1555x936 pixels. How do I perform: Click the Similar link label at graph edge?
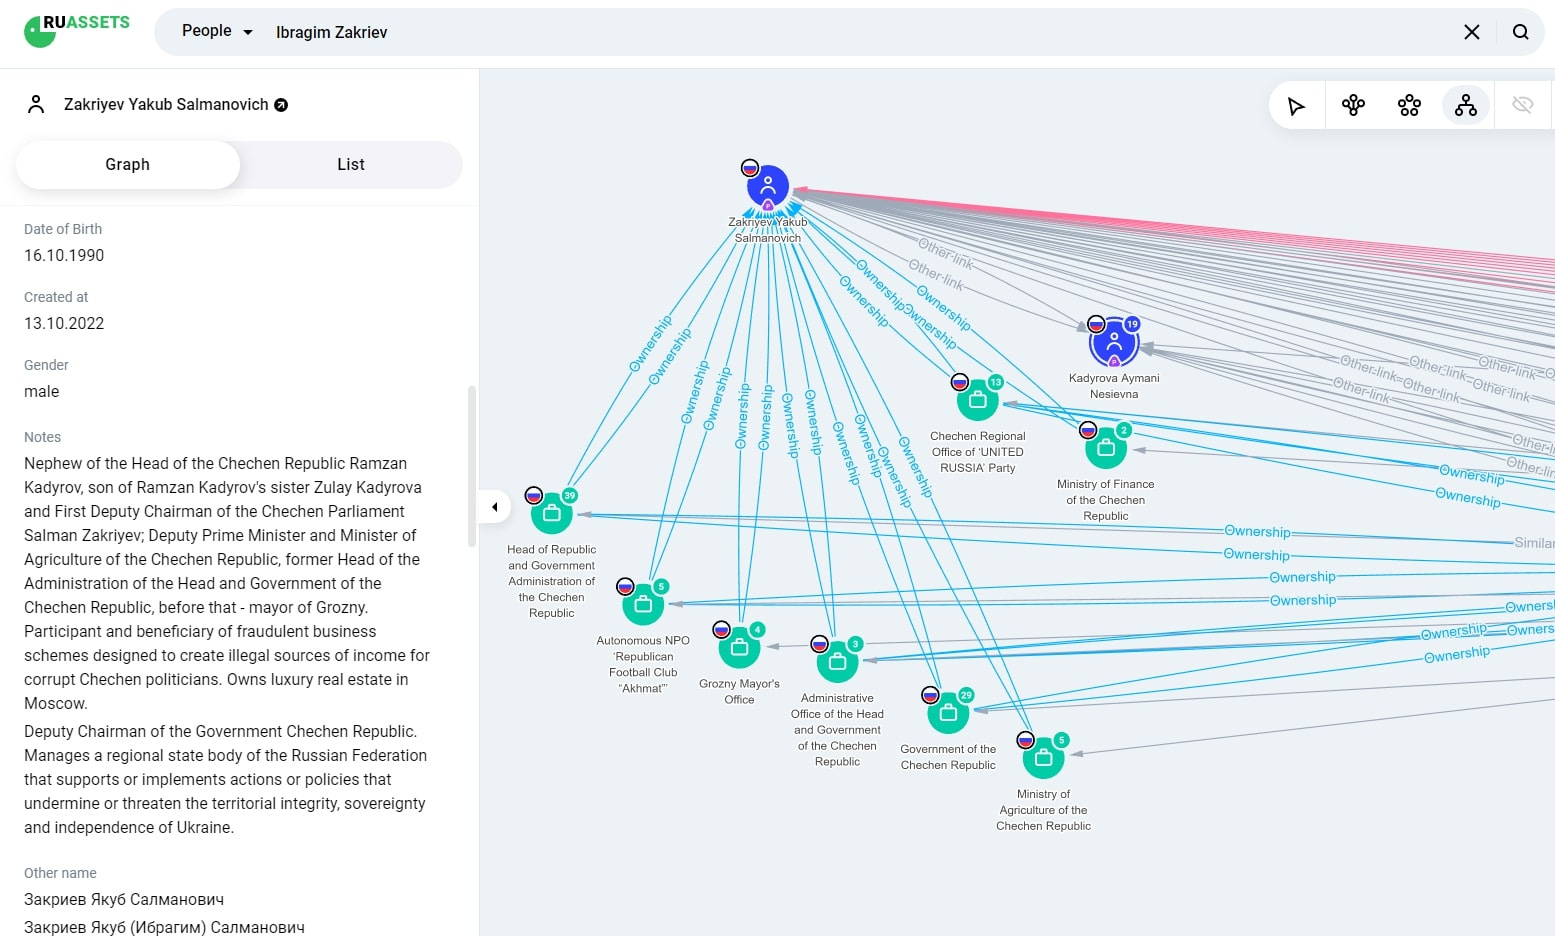pos(1534,542)
